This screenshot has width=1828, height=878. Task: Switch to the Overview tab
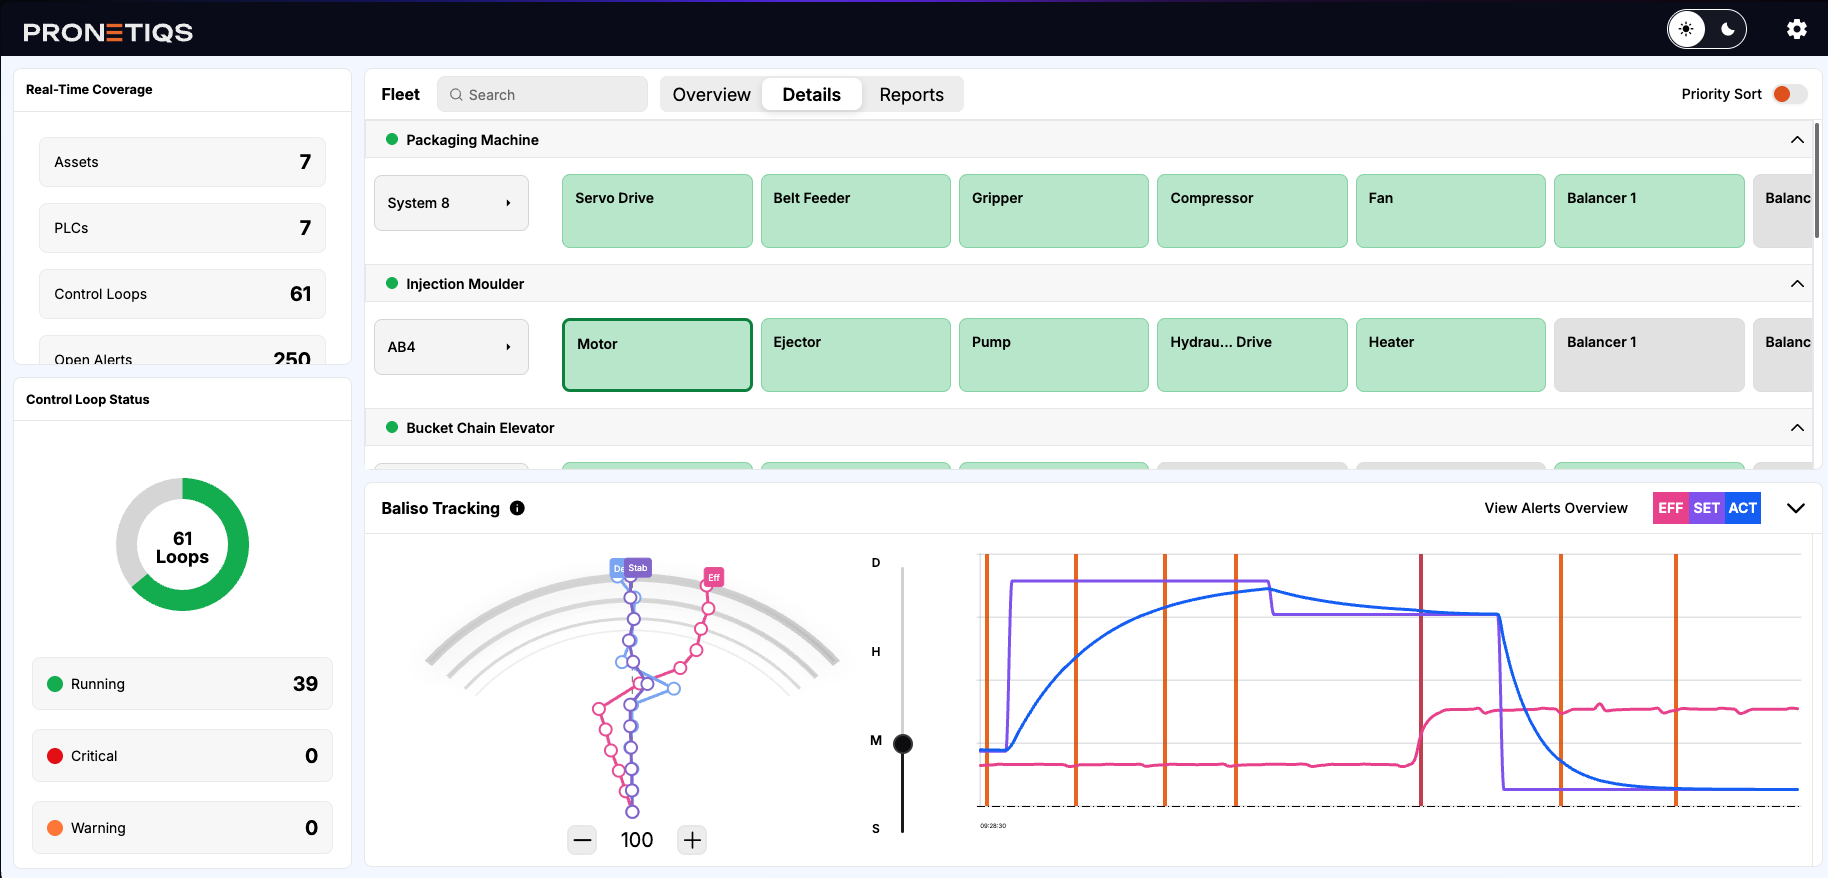711,95
